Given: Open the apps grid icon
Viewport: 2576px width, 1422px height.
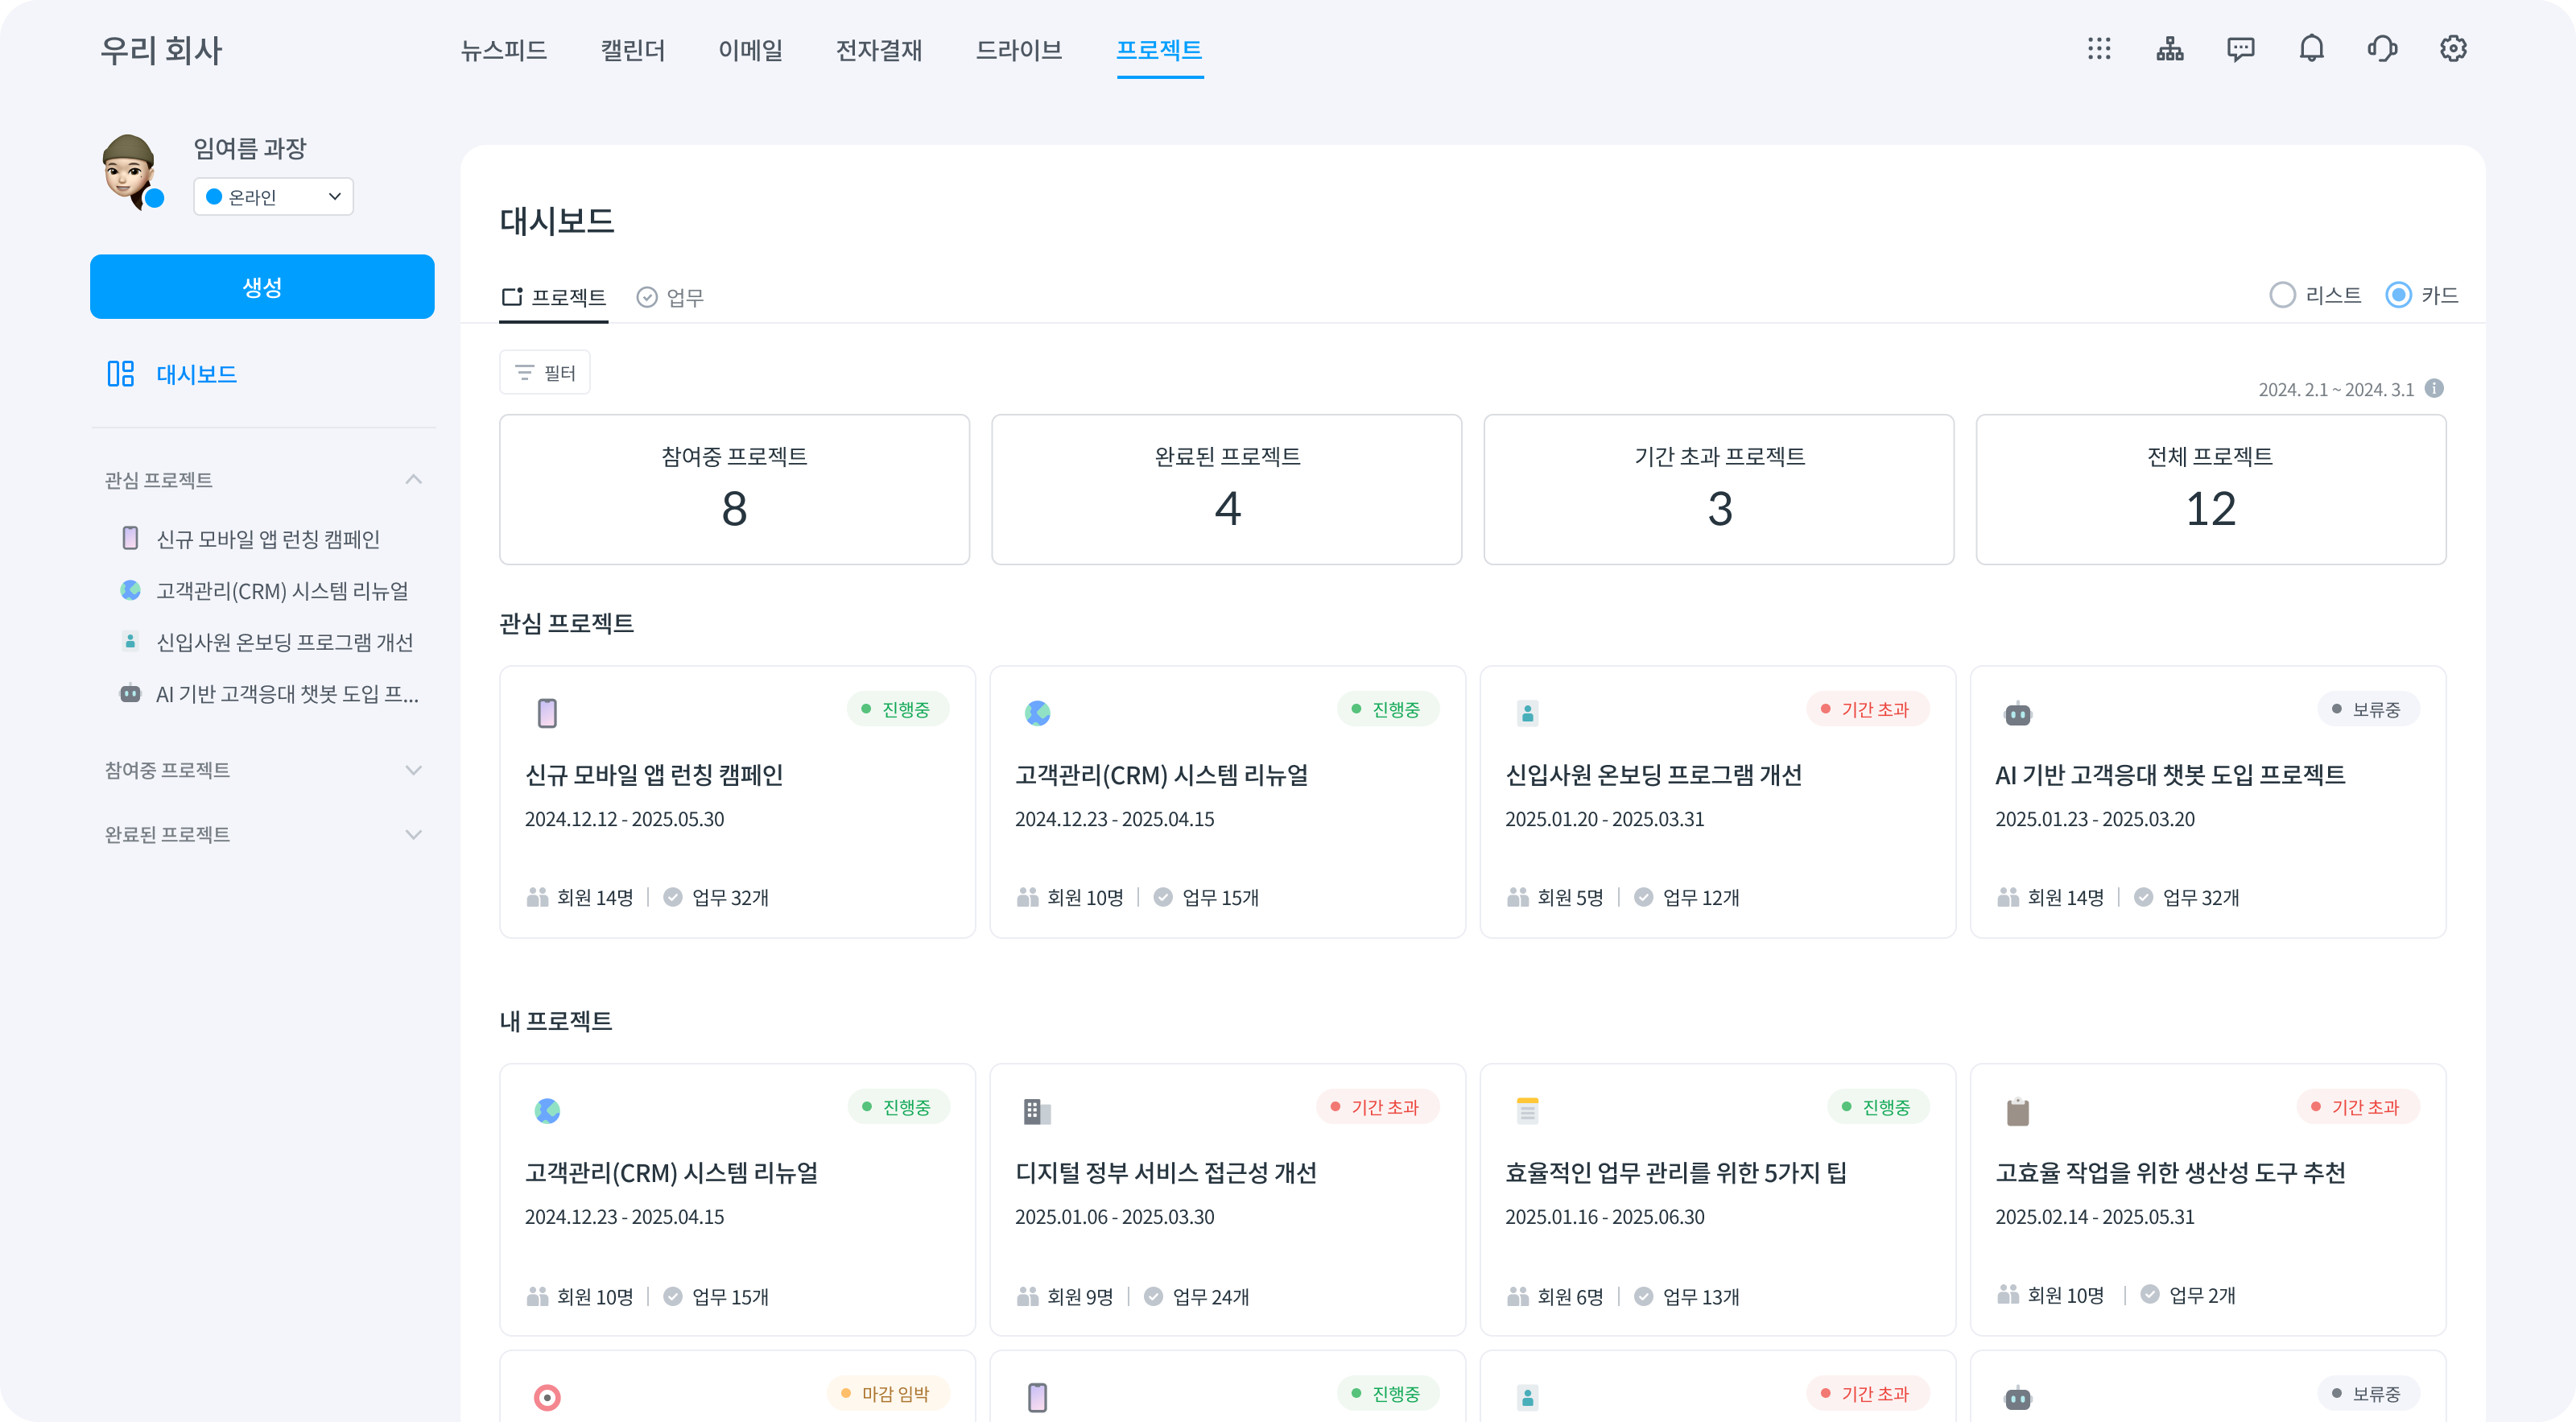Looking at the screenshot, I should tap(2099, 49).
